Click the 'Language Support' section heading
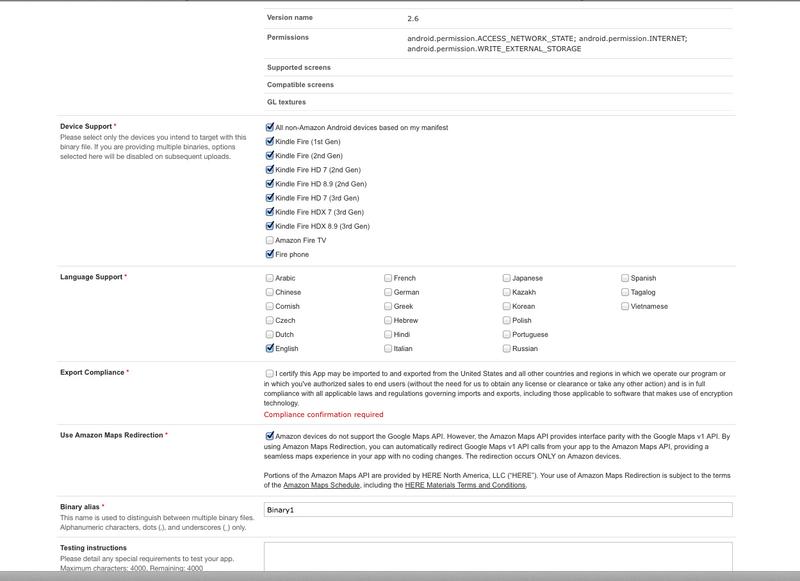The image size is (800, 581). point(91,277)
